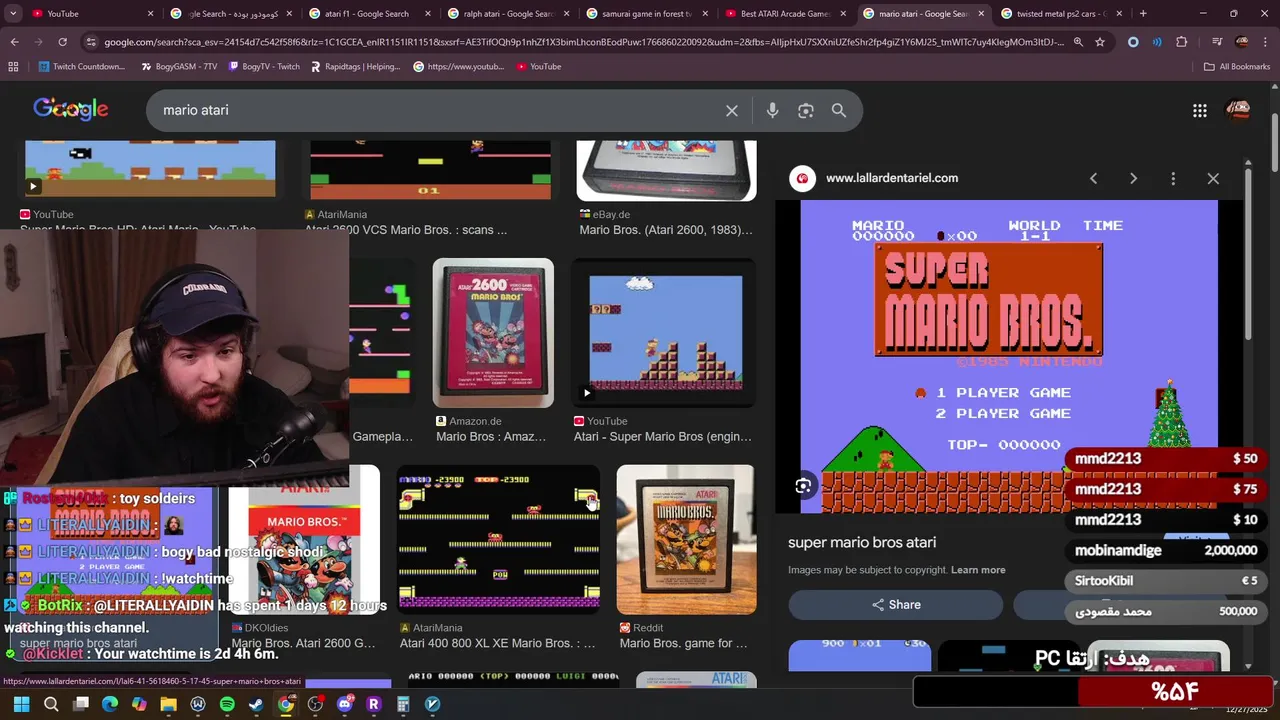Screen dimensions: 1280x720
Task: Close the image preview panel
Action: [x=1213, y=178]
